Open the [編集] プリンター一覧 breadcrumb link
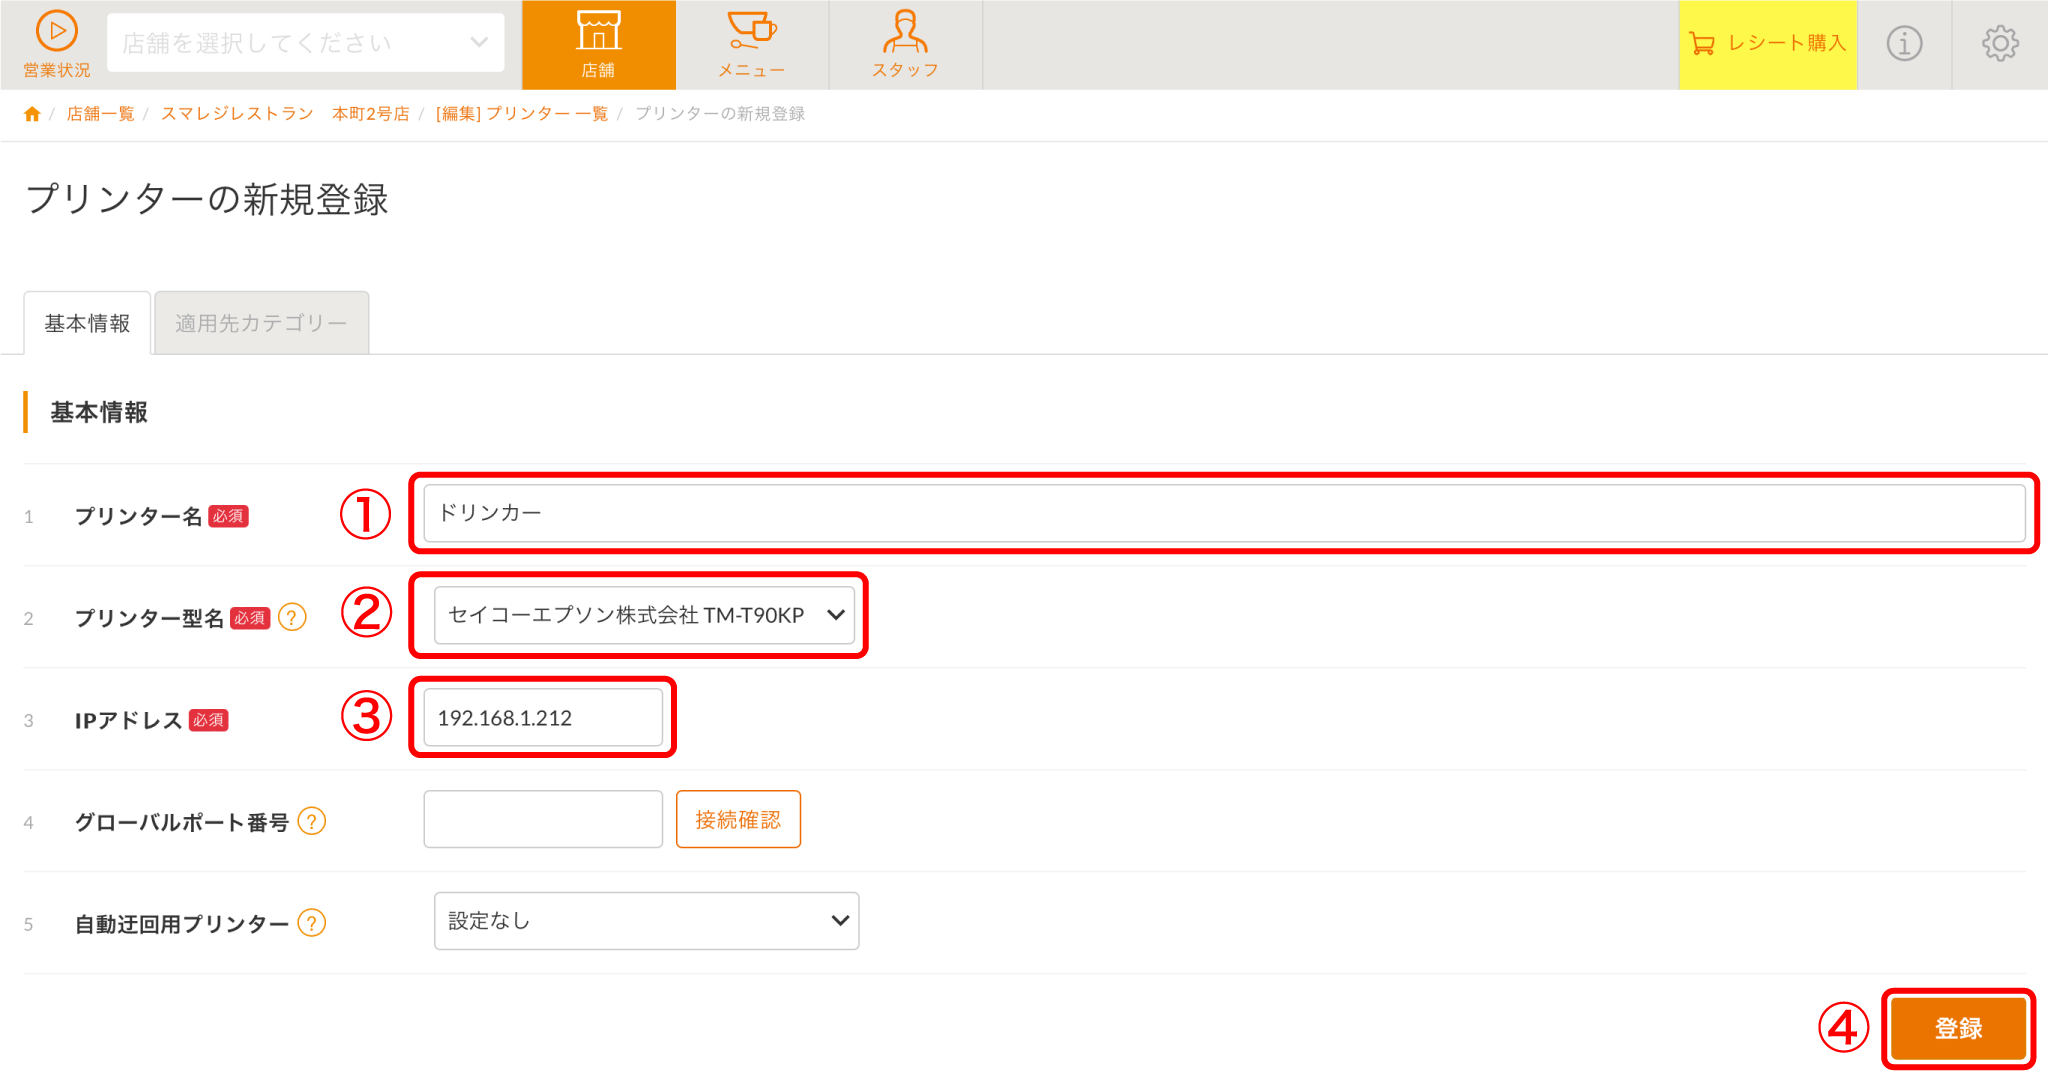 [x=522, y=114]
